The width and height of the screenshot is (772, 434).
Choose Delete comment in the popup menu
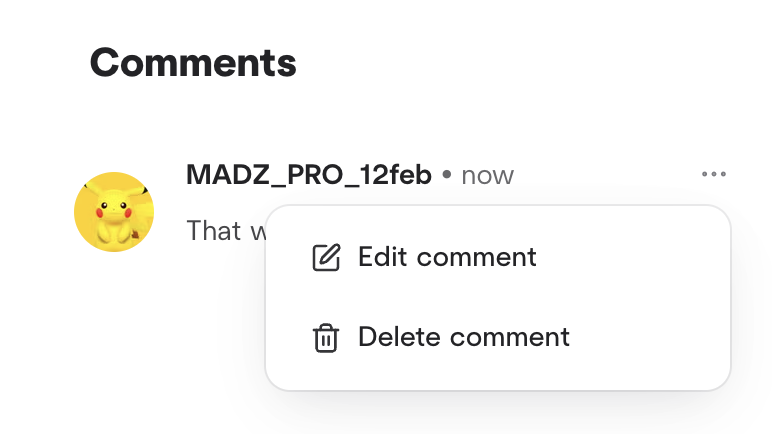click(x=463, y=337)
